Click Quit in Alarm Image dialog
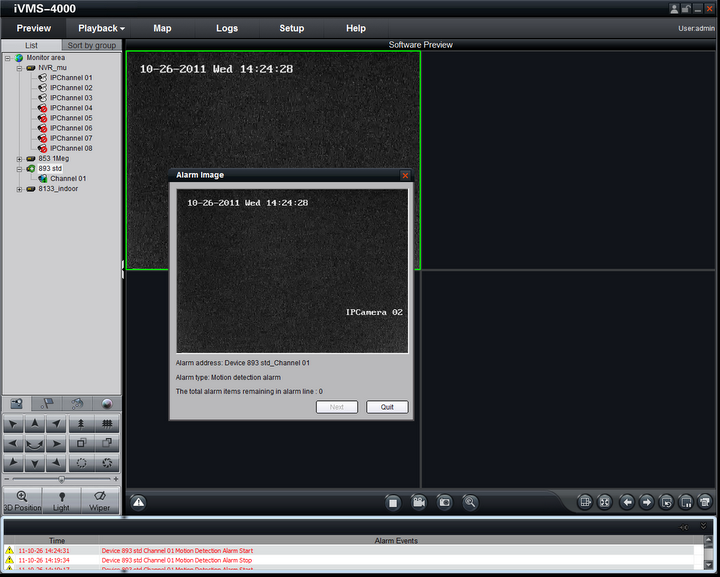 tap(387, 407)
